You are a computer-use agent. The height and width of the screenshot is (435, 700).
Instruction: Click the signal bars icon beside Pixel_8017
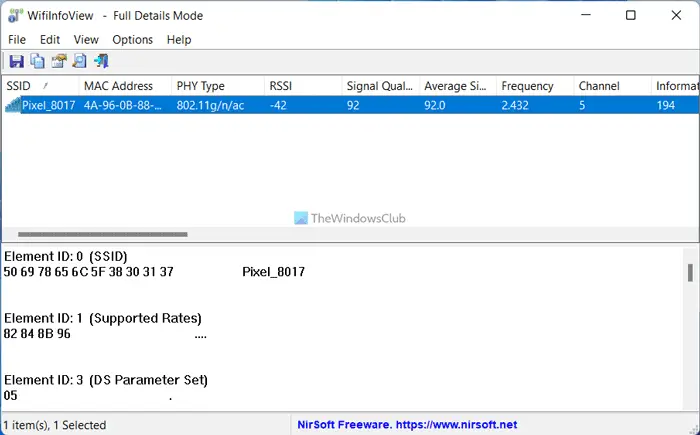(x=13, y=105)
